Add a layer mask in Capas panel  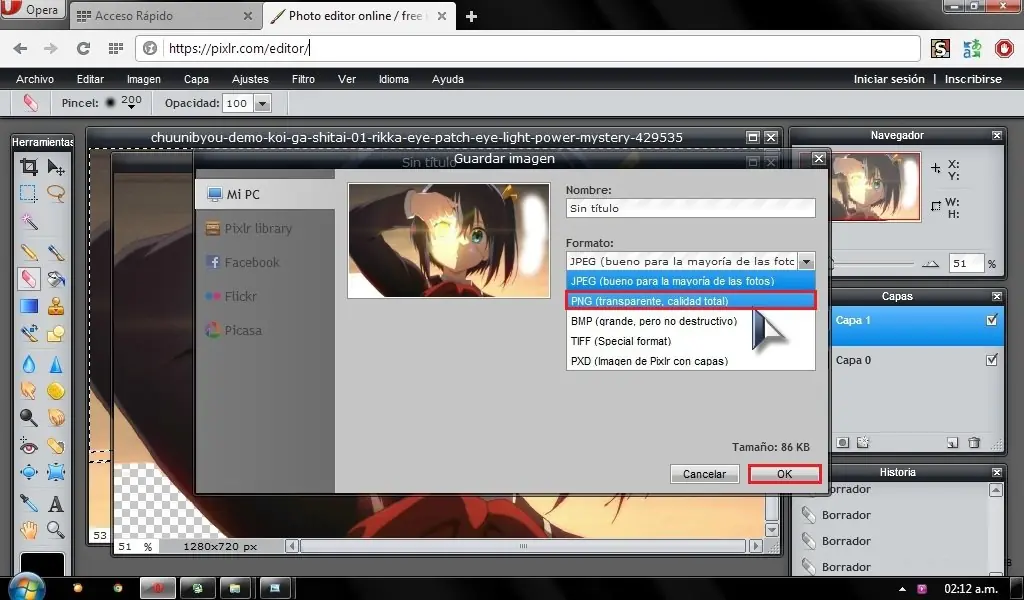[x=842, y=443]
